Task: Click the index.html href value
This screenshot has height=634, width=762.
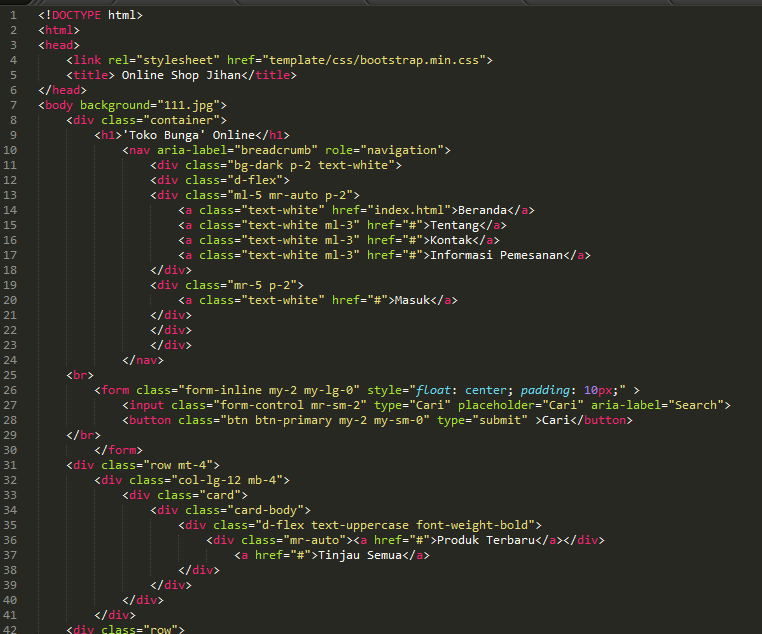Action: [410, 210]
